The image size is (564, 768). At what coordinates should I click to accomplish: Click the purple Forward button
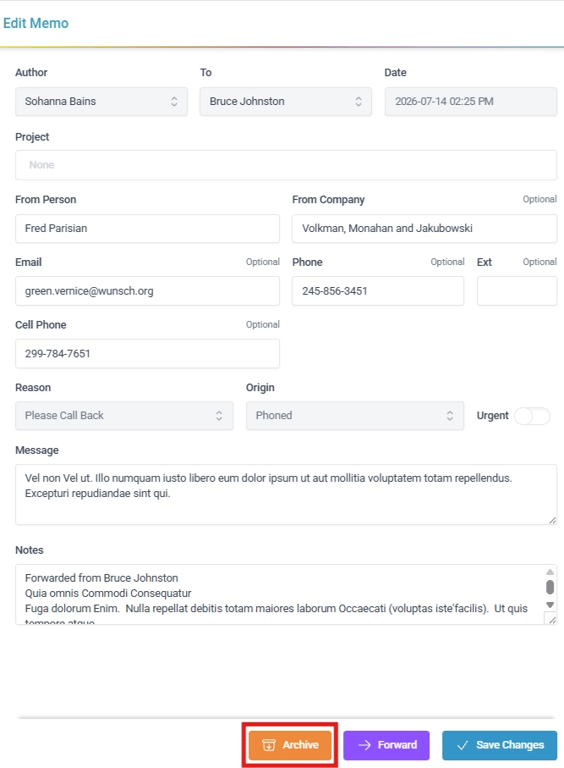pyautogui.click(x=386, y=745)
